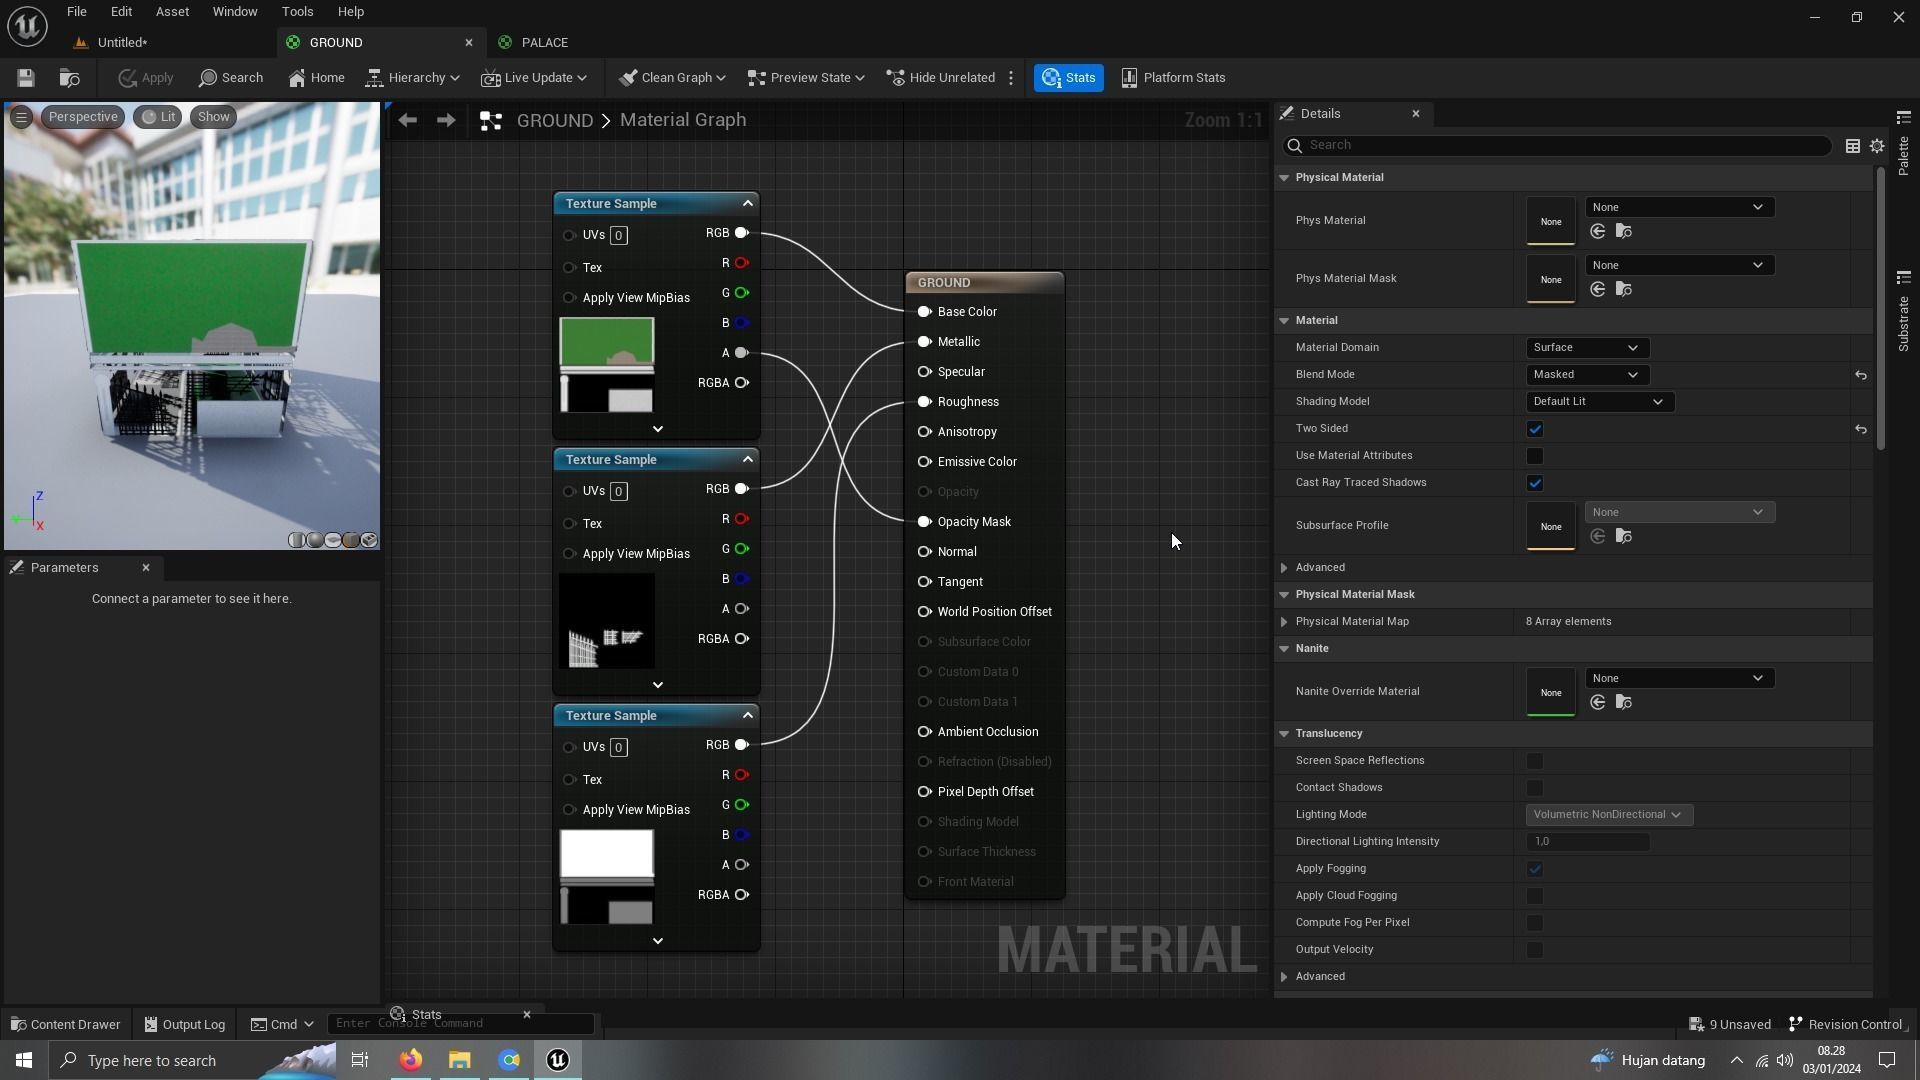Click the Use Selected arrow for Phys Material
The height and width of the screenshot is (1080, 1920).
[1598, 232]
